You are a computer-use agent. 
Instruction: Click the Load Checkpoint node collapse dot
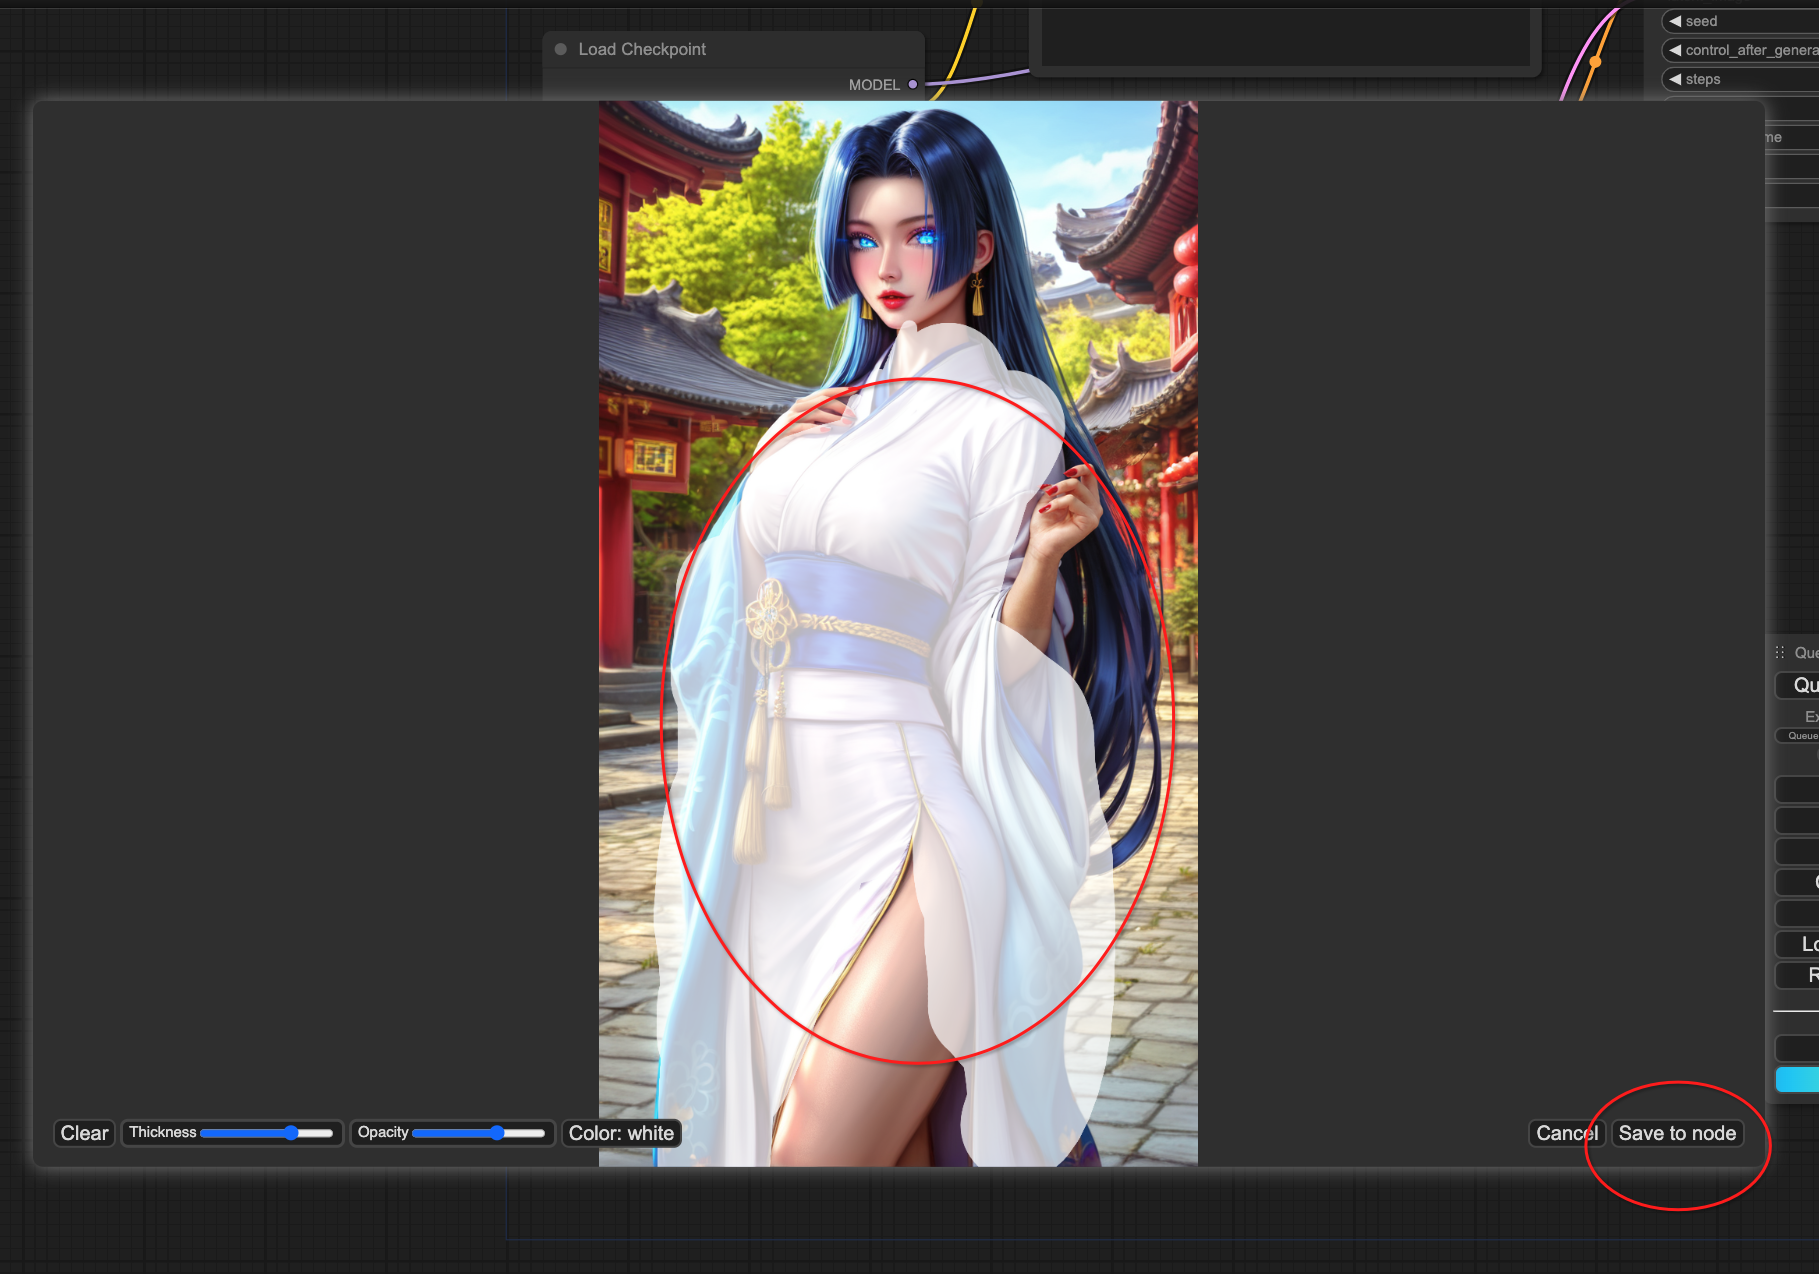[x=561, y=49]
